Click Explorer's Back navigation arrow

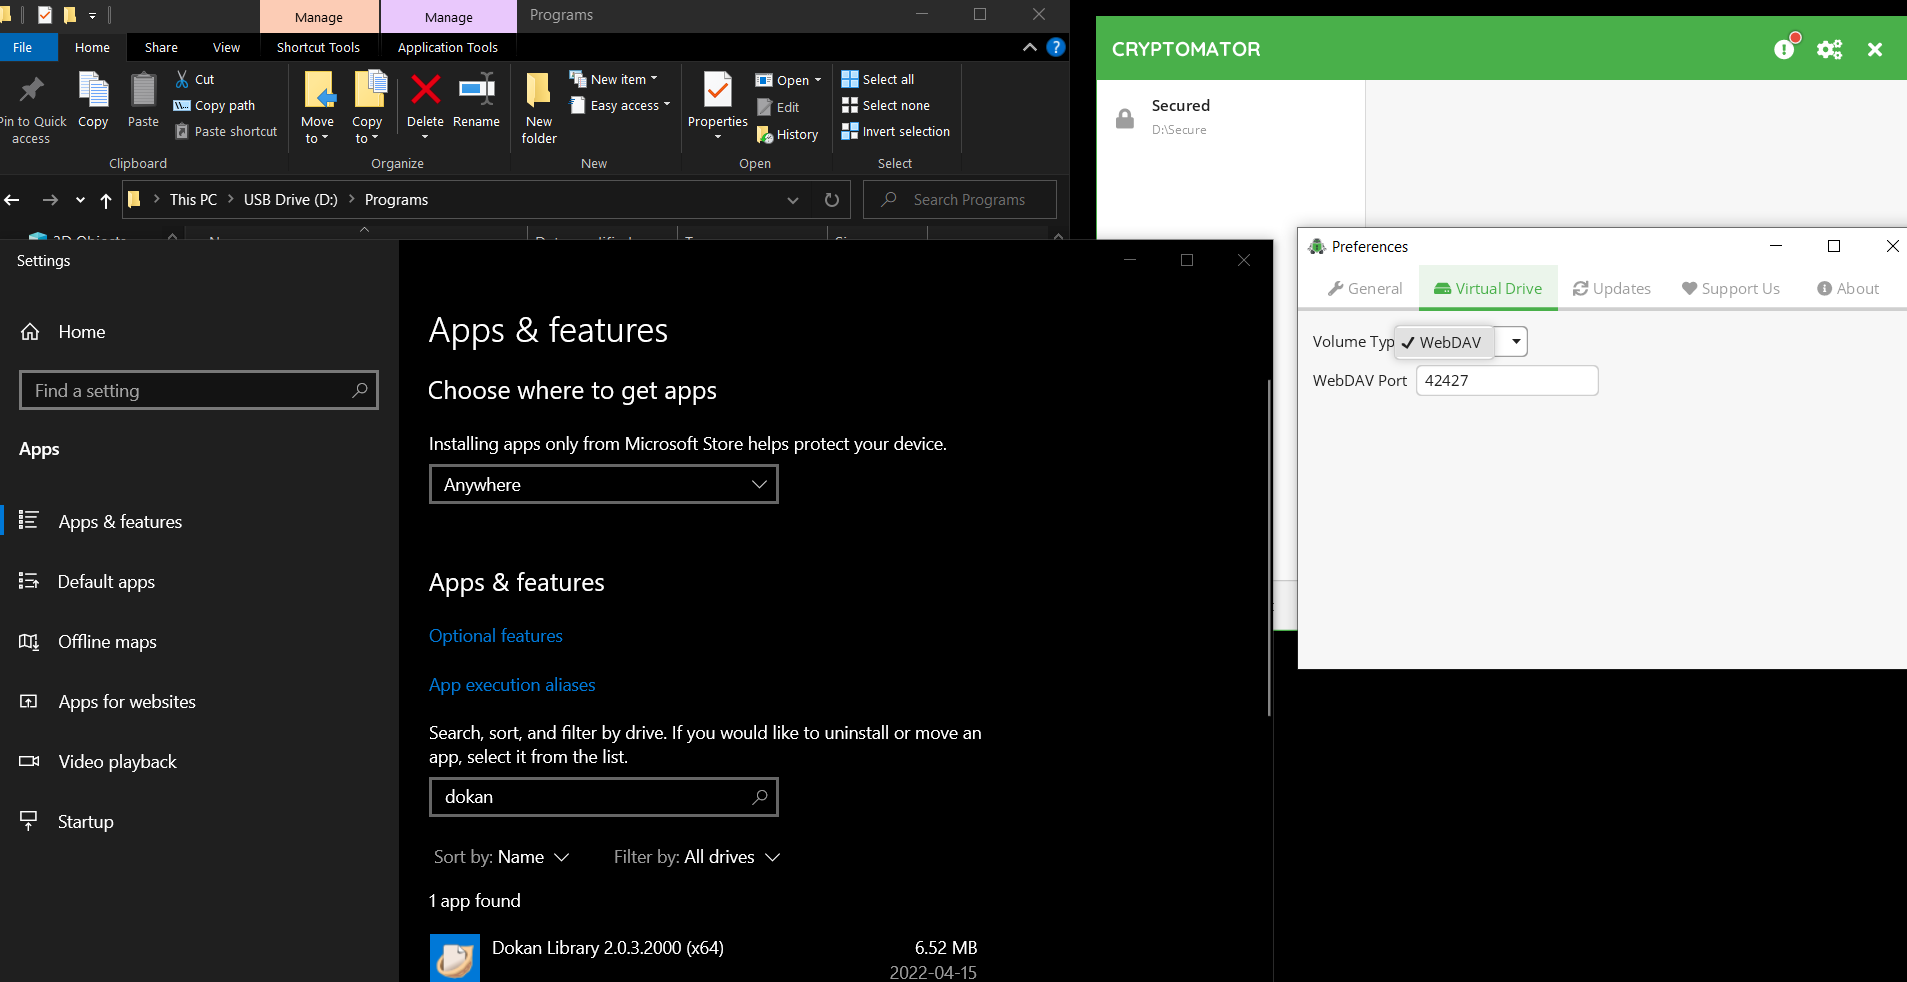12,200
